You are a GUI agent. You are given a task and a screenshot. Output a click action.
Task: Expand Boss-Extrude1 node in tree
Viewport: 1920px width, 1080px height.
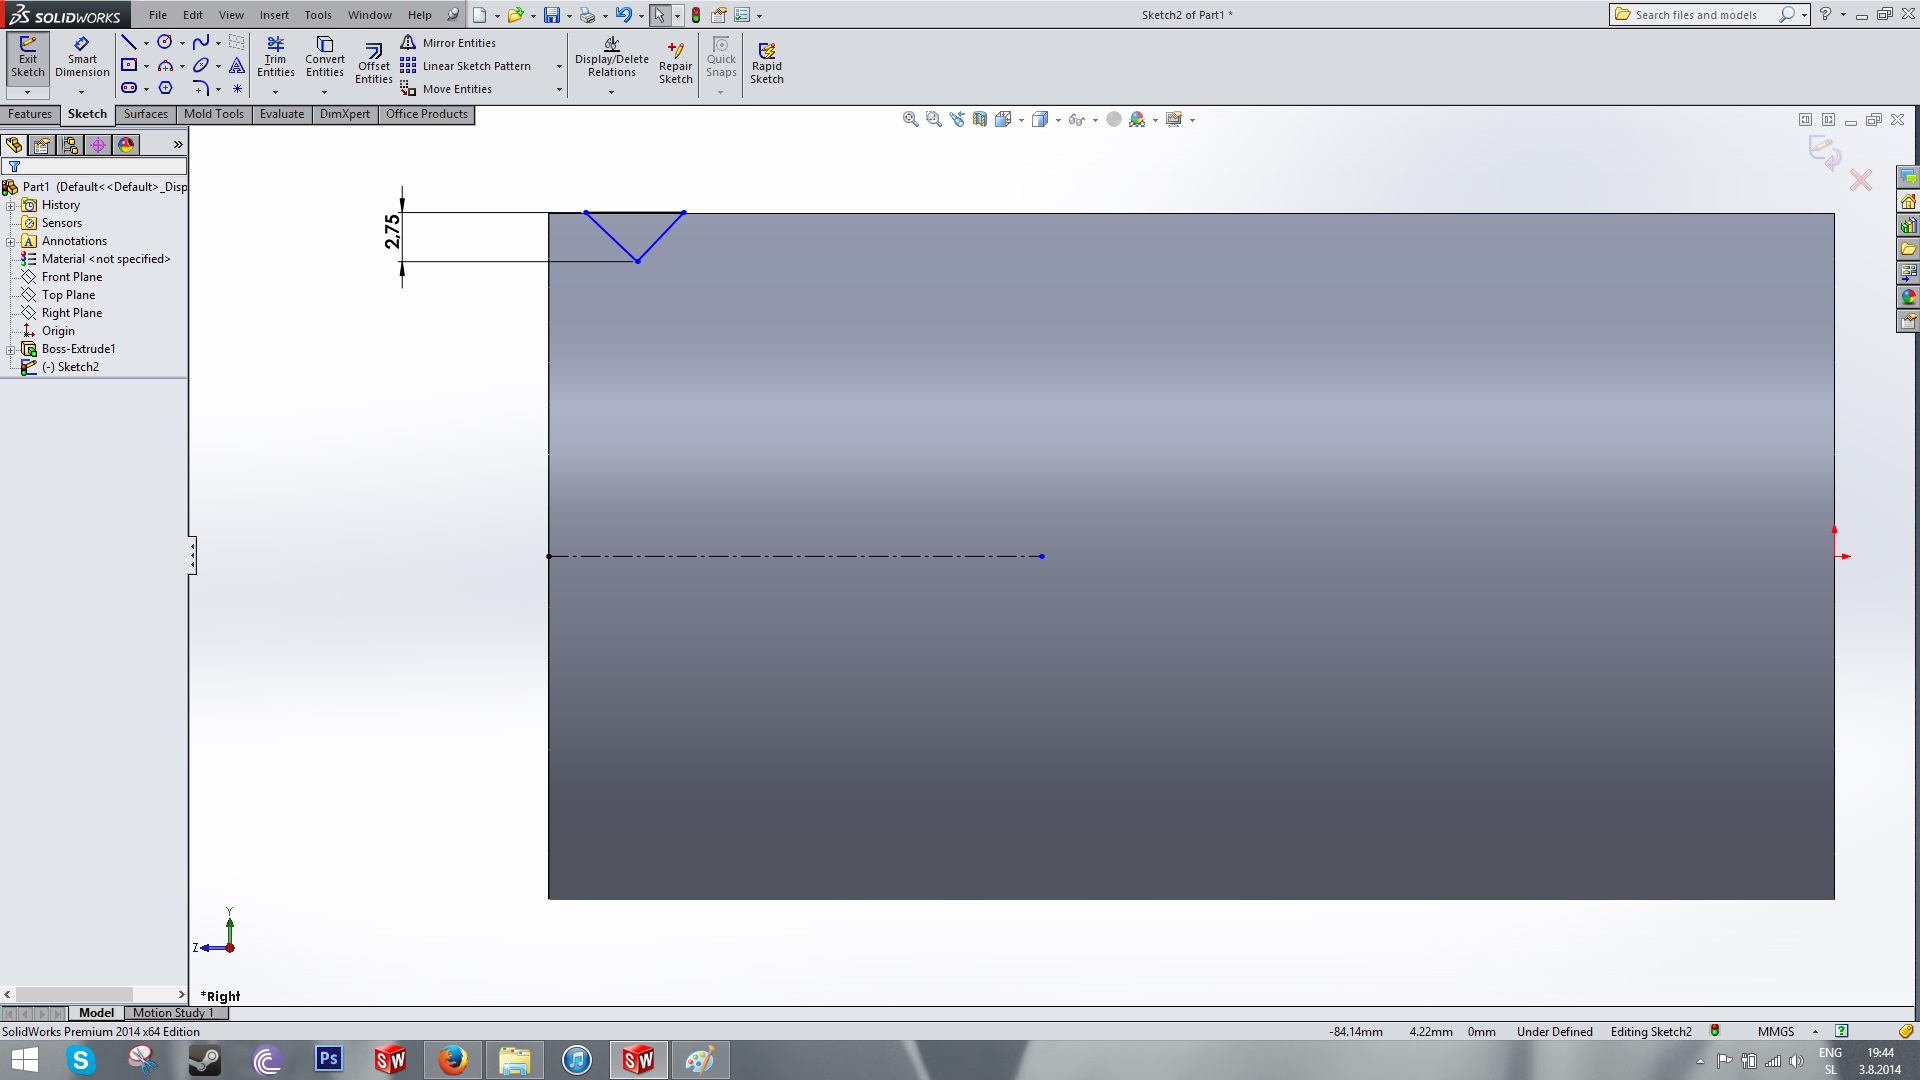coord(11,350)
